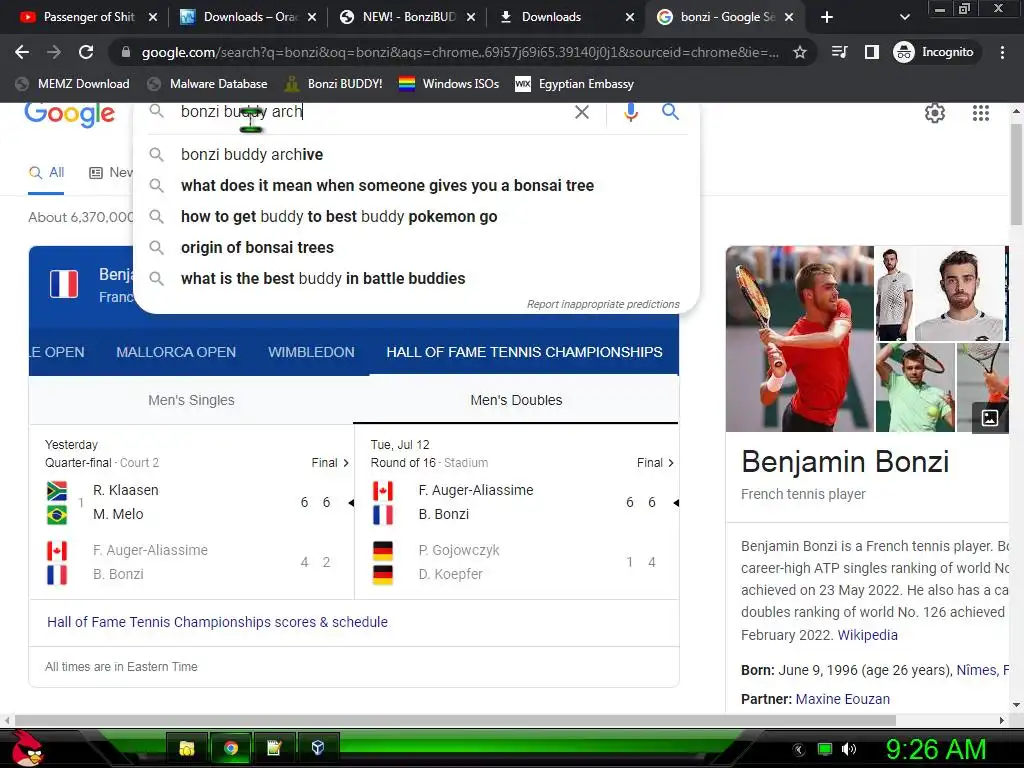Click the horizontal scrollbar thumb
The image size is (1024, 768).
455,720
